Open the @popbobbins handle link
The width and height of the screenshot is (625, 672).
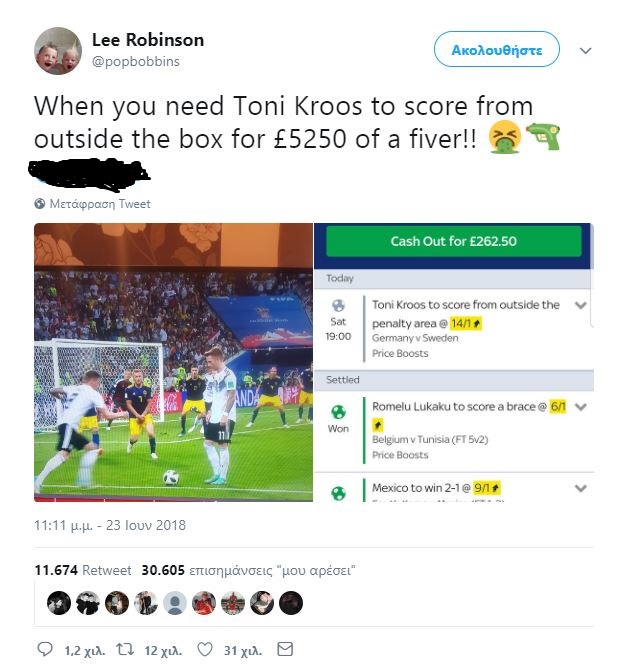[x=135, y=61]
